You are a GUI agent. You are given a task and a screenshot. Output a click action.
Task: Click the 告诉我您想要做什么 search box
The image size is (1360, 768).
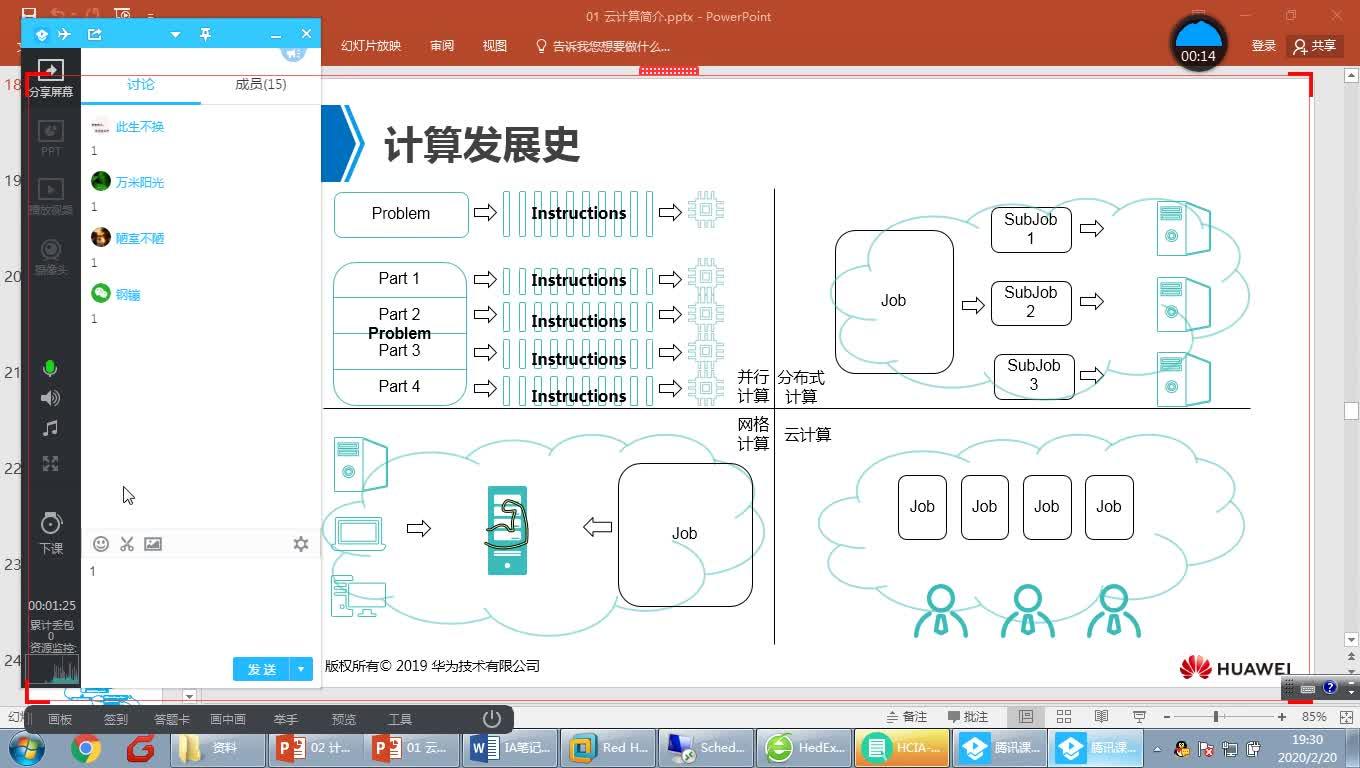[603, 46]
